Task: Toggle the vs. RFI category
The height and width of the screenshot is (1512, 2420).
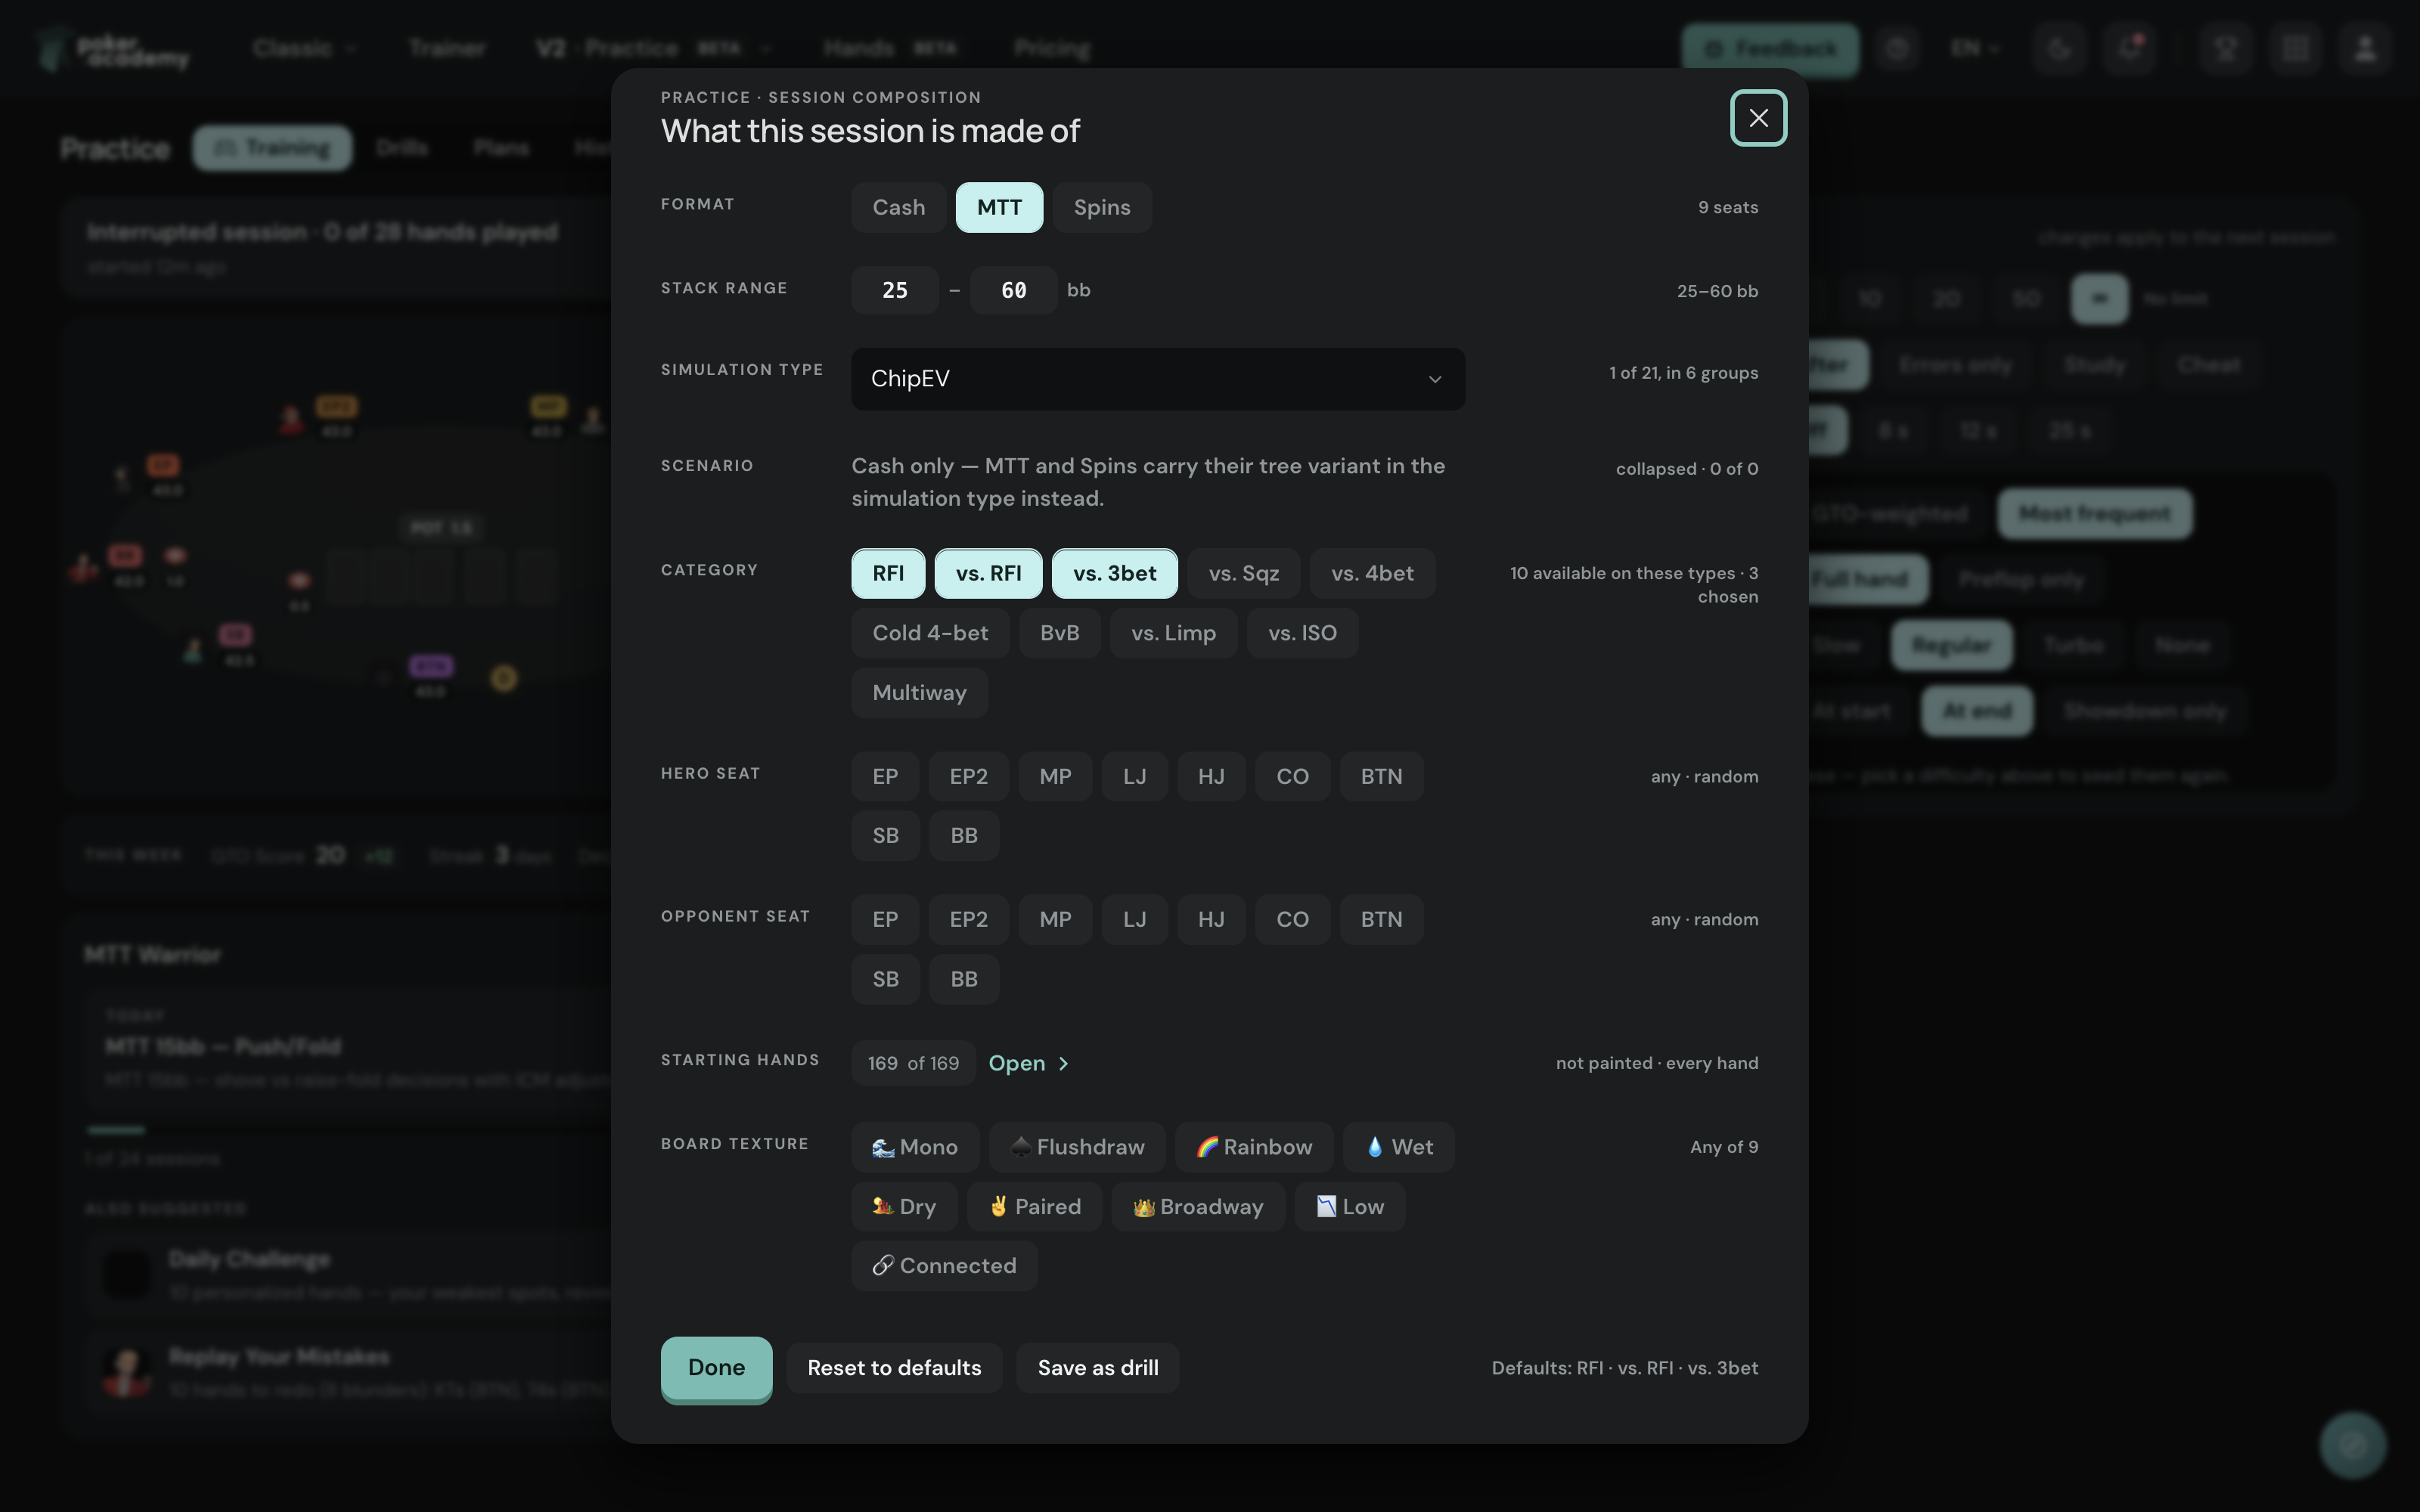Action: pyautogui.click(x=988, y=573)
